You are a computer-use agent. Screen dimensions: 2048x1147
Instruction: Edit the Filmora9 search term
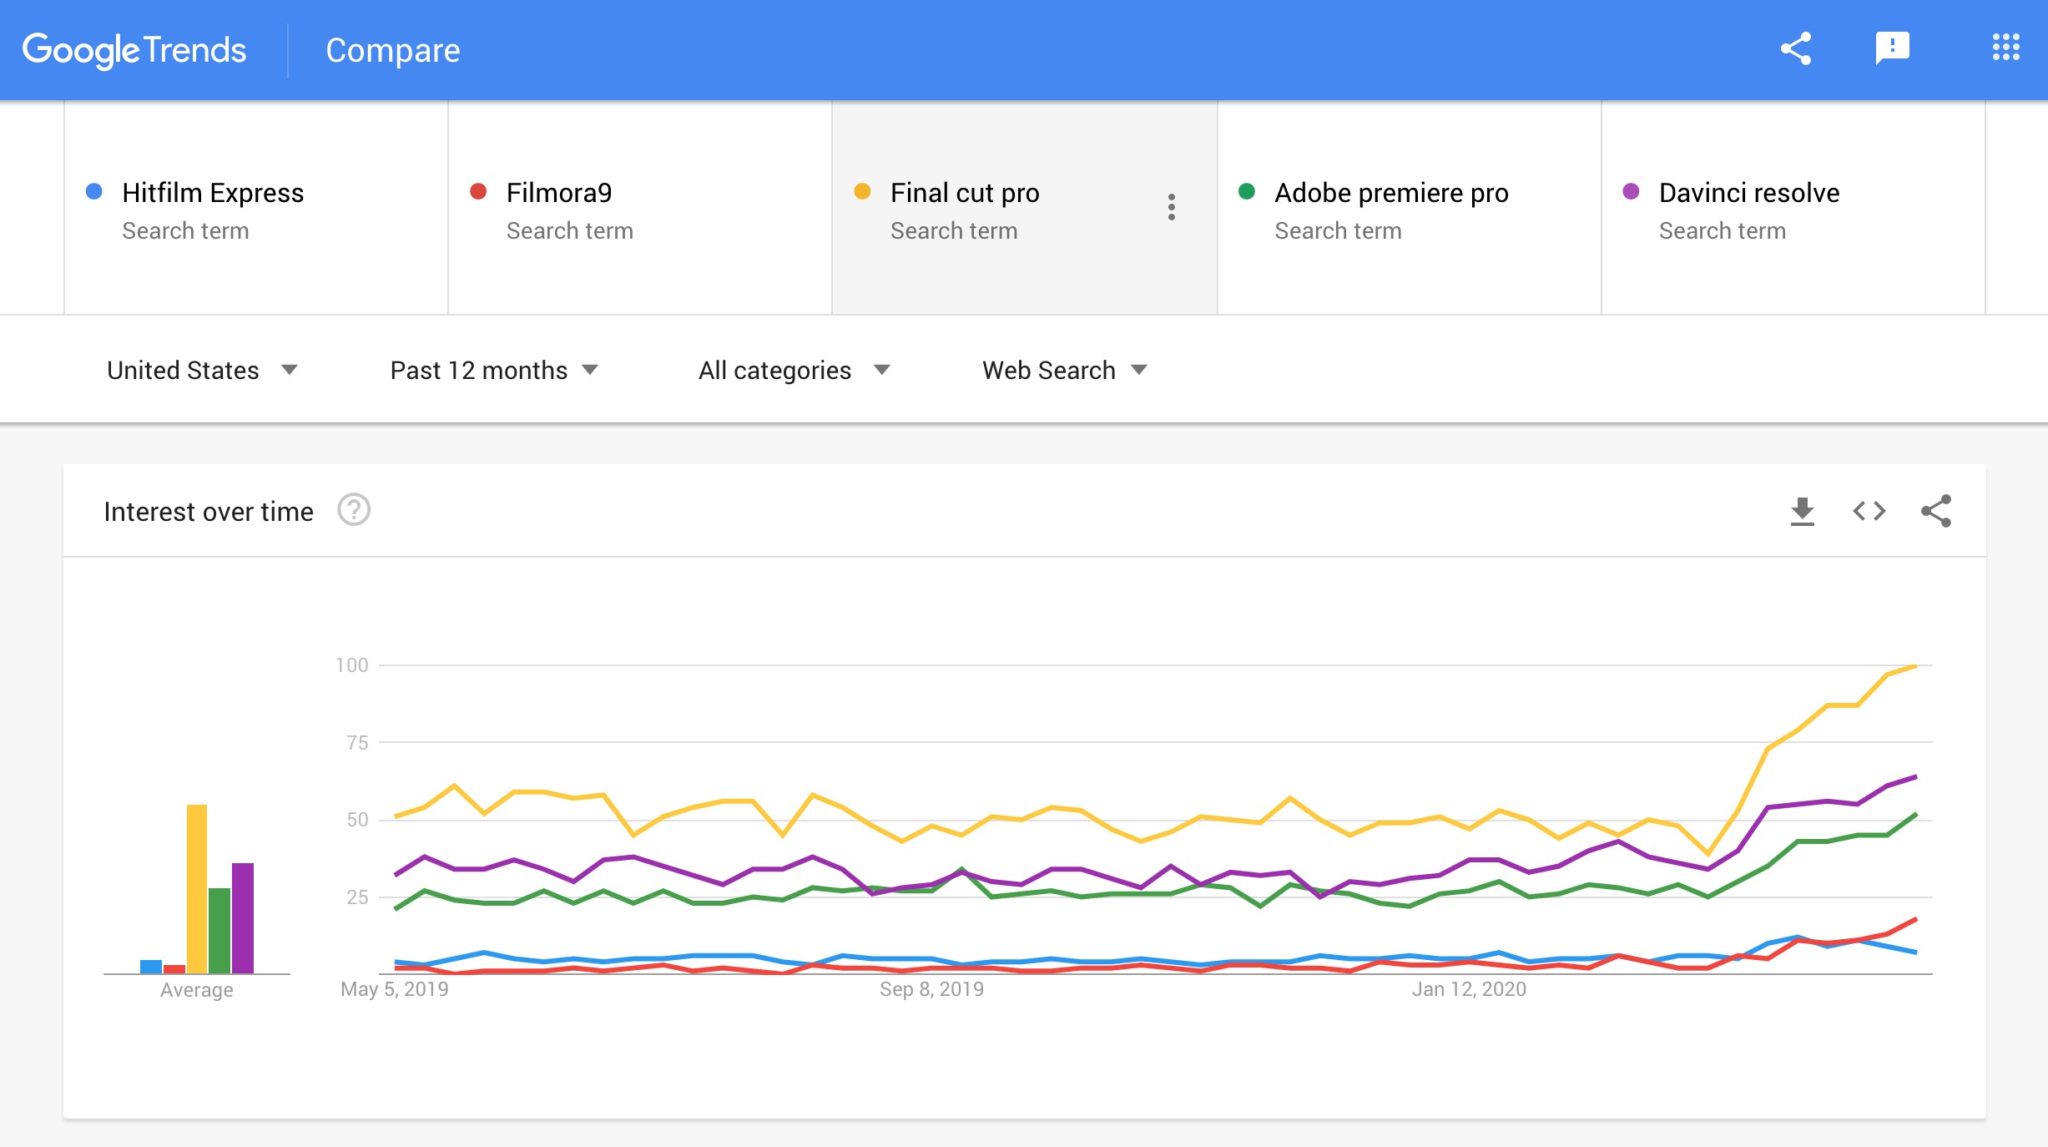(x=558, y=193)
